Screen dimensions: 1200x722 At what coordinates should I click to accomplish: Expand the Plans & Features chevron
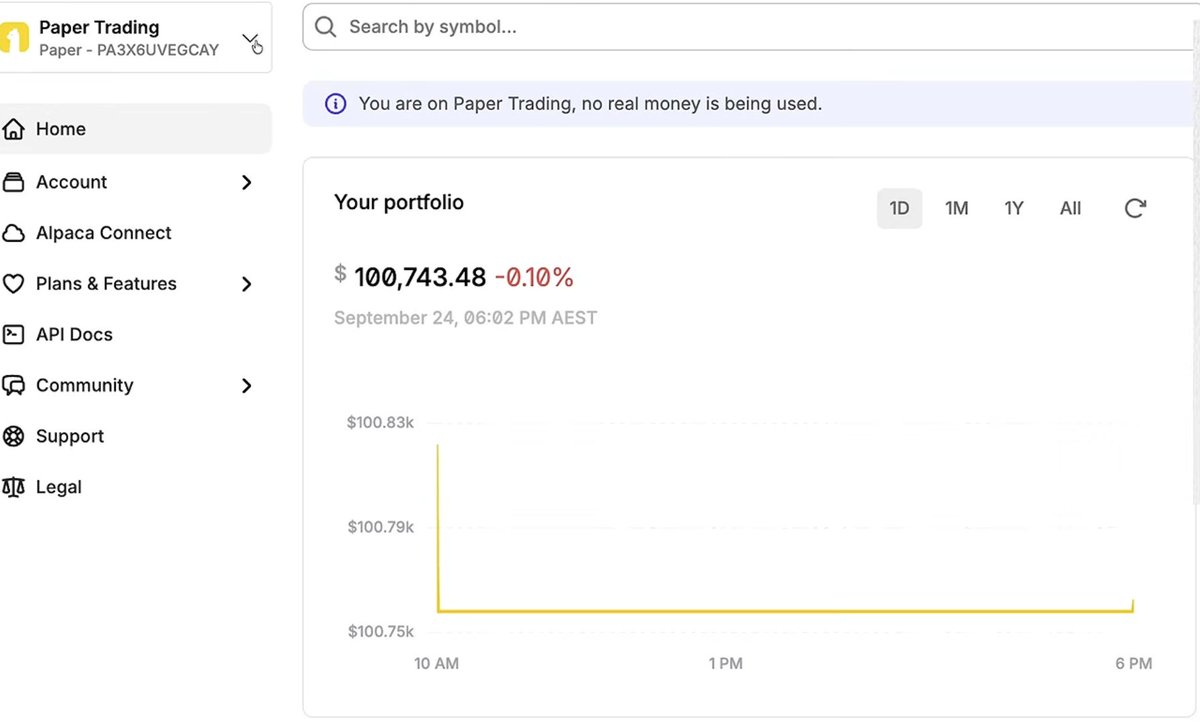pos(247,284)
